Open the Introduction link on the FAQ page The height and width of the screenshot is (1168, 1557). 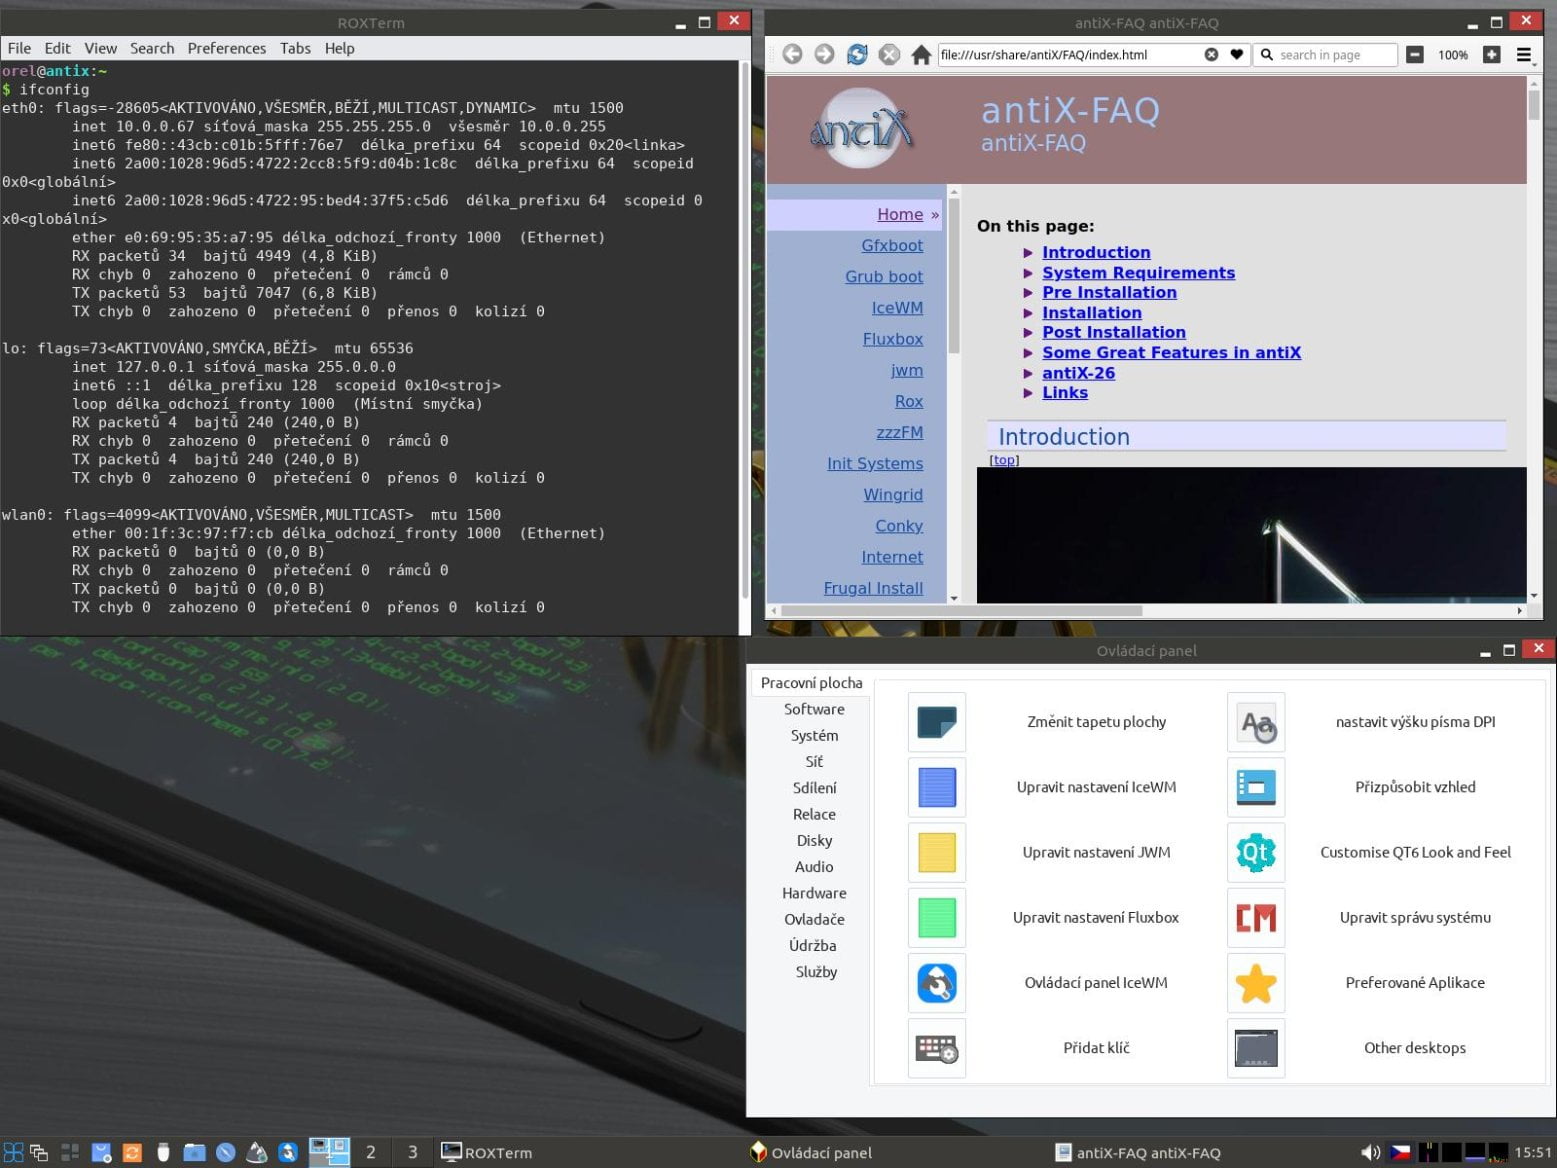pos(1096,252)
